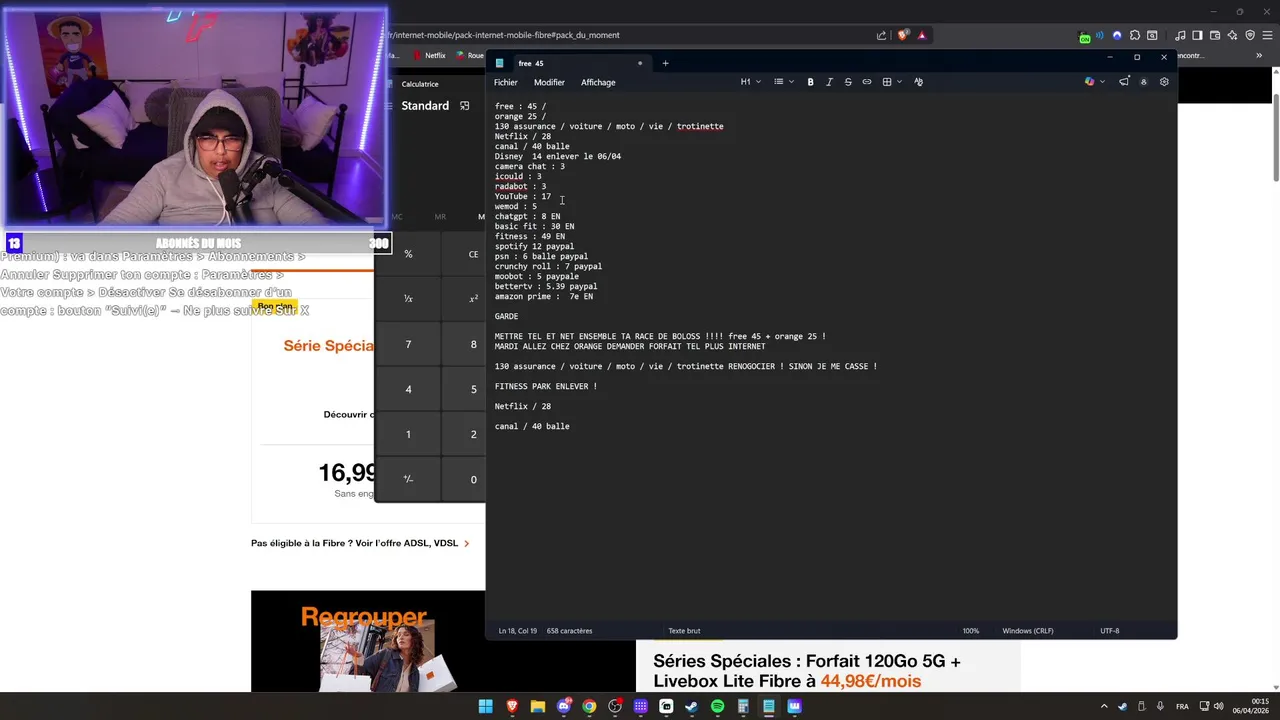Viewport: 1280px width, 720px height.
Task: Toggle bold formatting in Notepad toolbar
Action: (810, 82)
